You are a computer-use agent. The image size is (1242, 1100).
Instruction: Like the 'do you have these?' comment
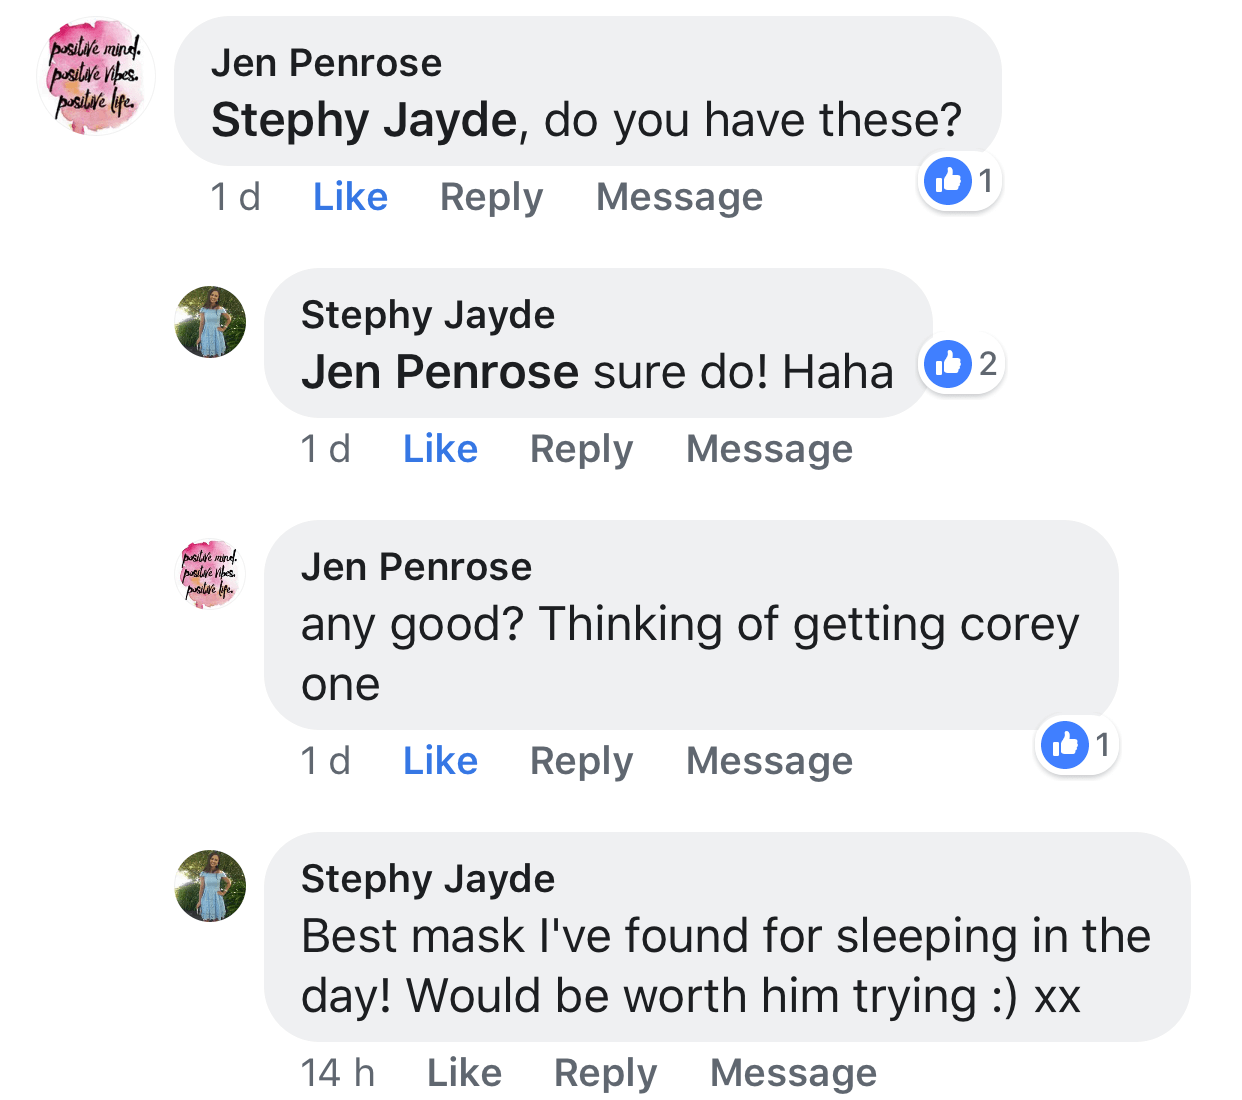click(x=350, y=197)
